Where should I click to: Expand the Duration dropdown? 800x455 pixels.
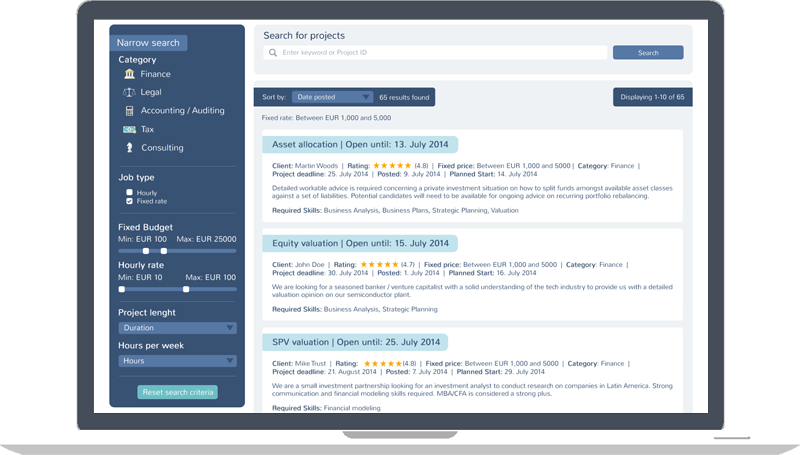pyautogui.click(x=177, y=327)
